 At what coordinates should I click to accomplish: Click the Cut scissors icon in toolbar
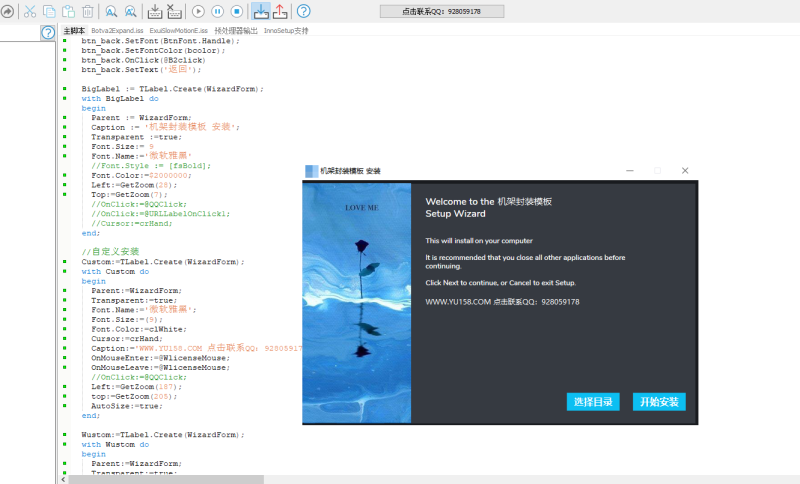tap(30, 11)
